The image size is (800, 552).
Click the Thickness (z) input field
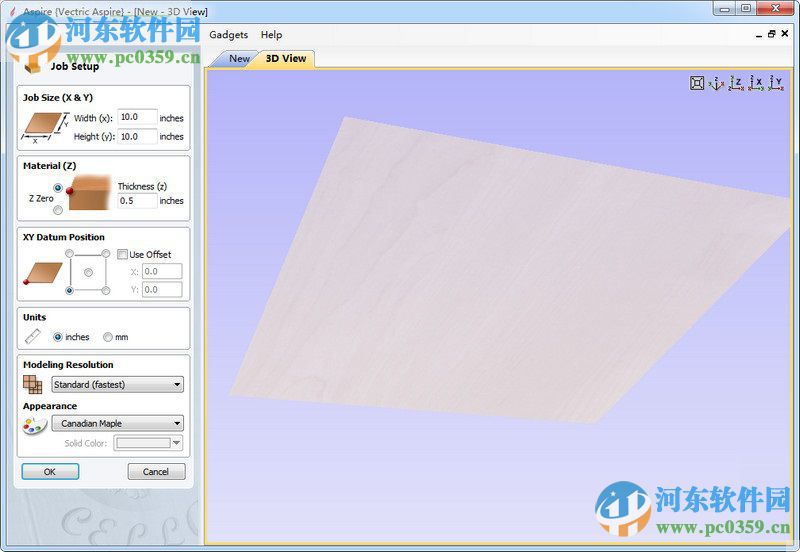pos(137,200)
